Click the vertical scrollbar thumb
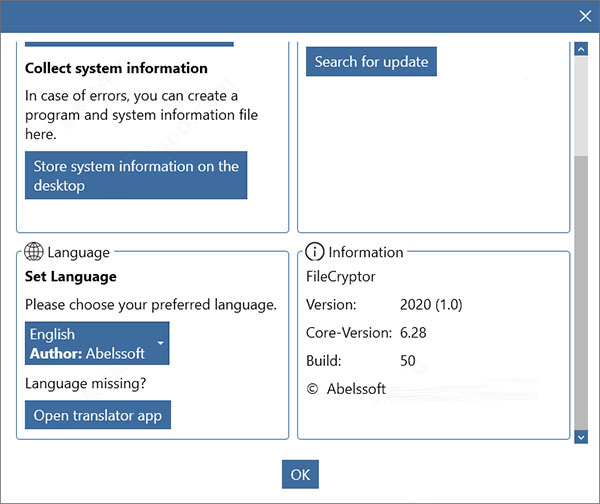This screenshot has width=600, height=504. [581, 290]
